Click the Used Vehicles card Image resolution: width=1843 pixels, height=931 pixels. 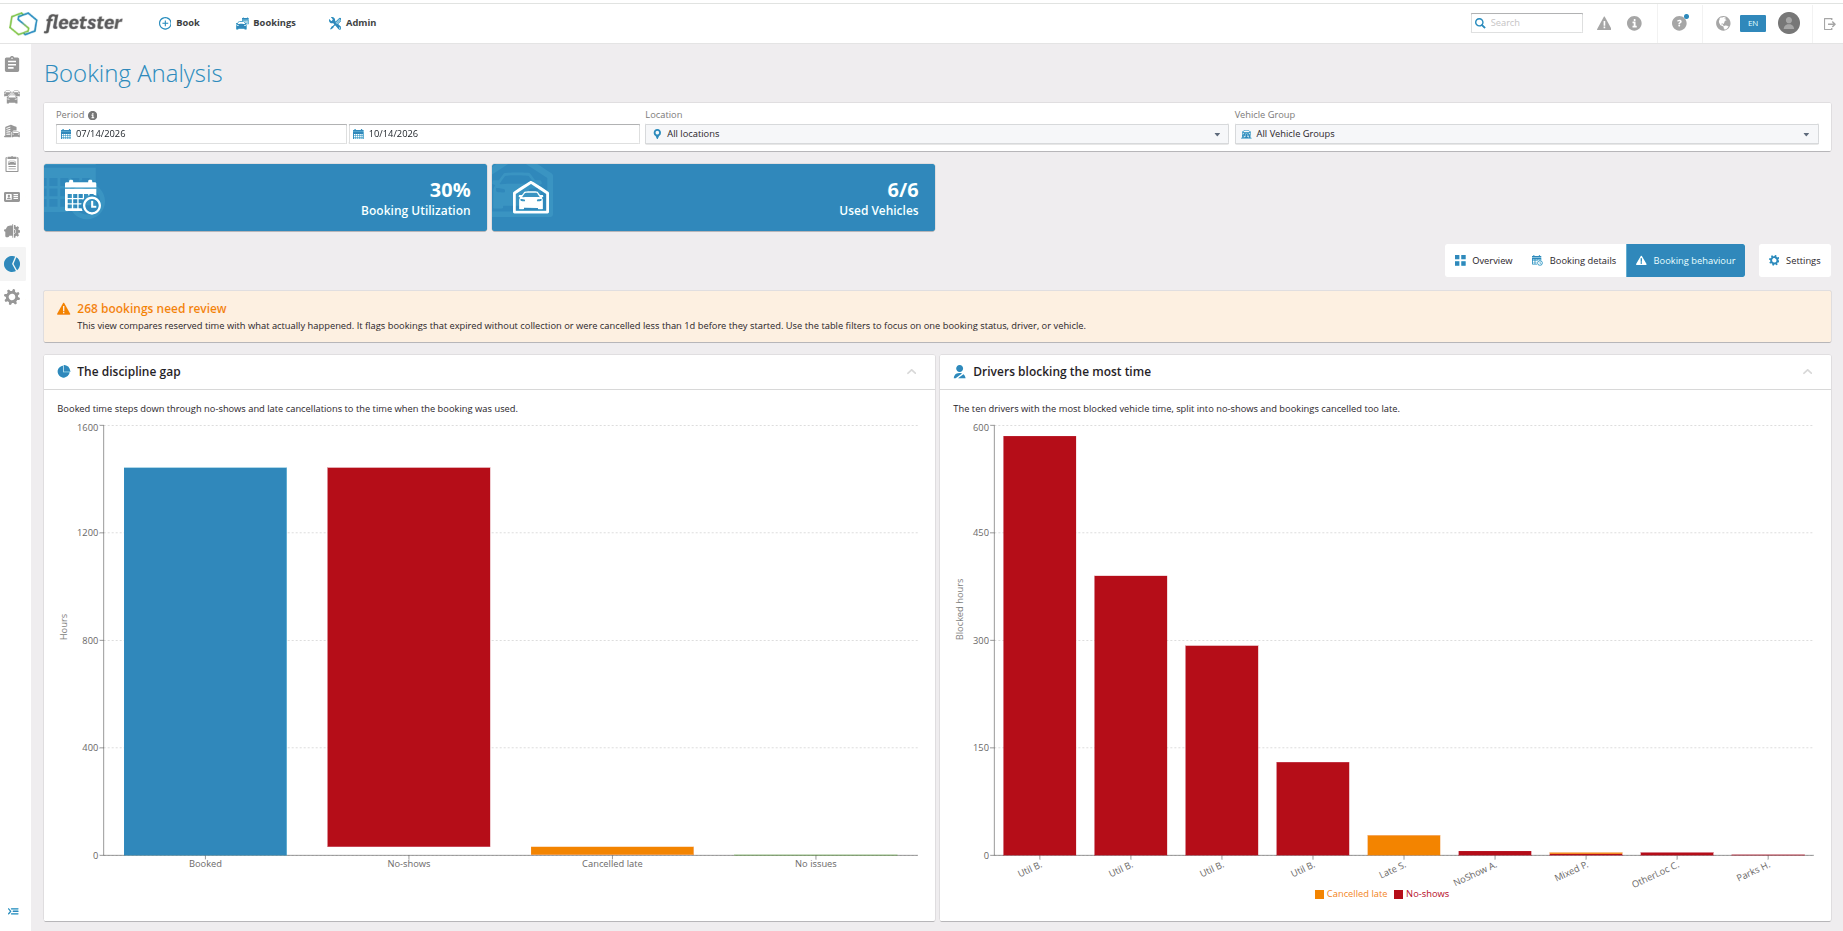(x=713, y=198)
